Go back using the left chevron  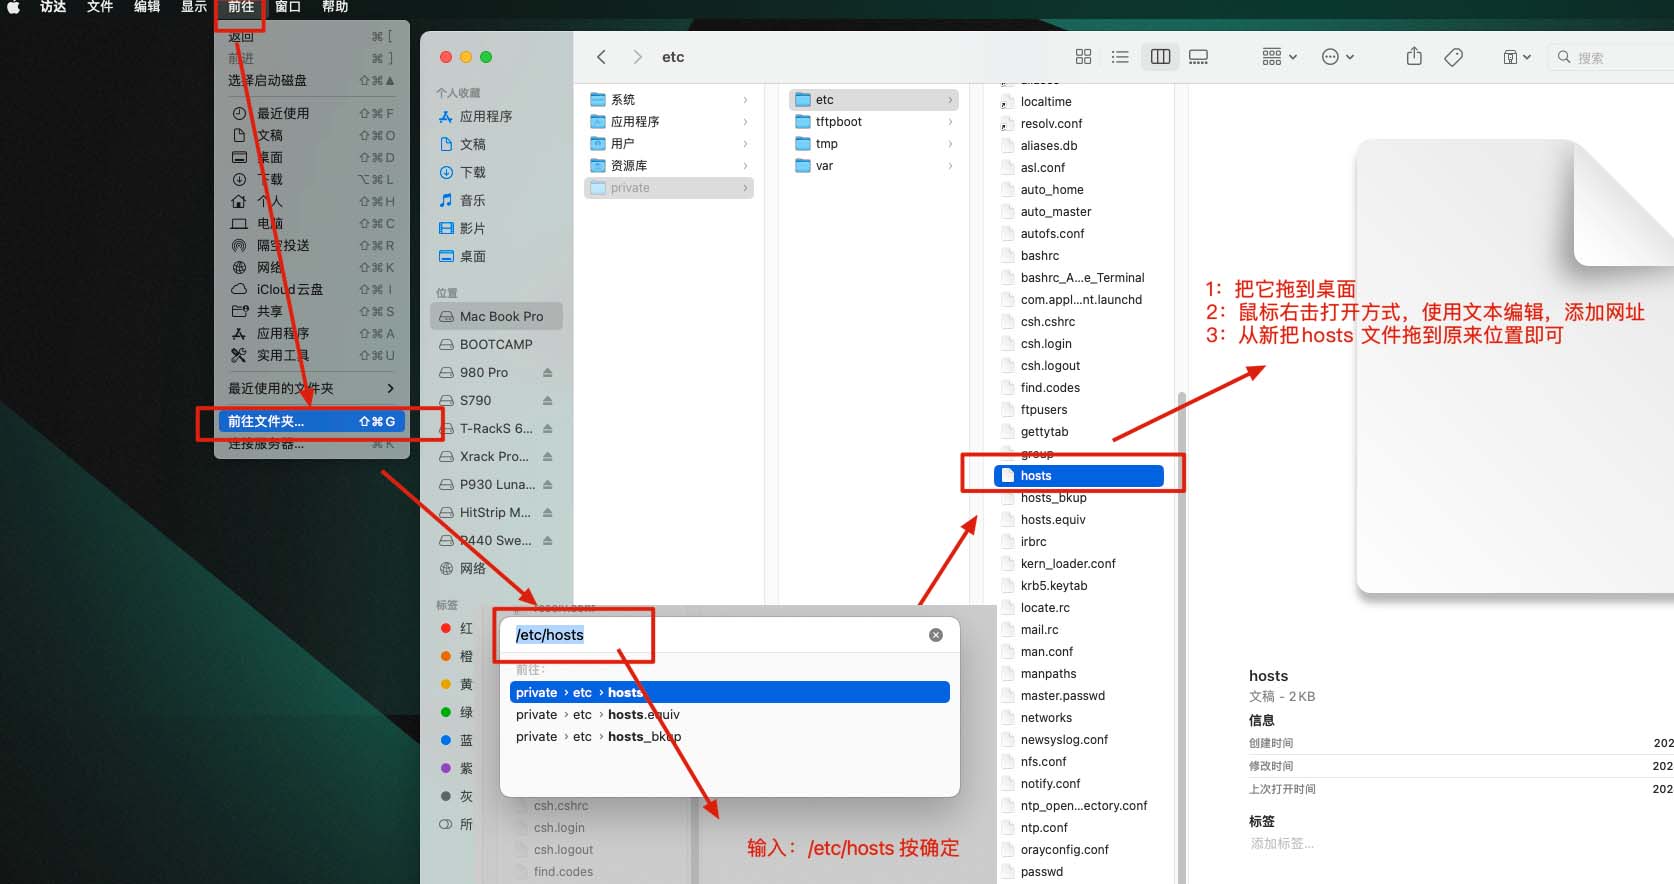coord(601,57)
